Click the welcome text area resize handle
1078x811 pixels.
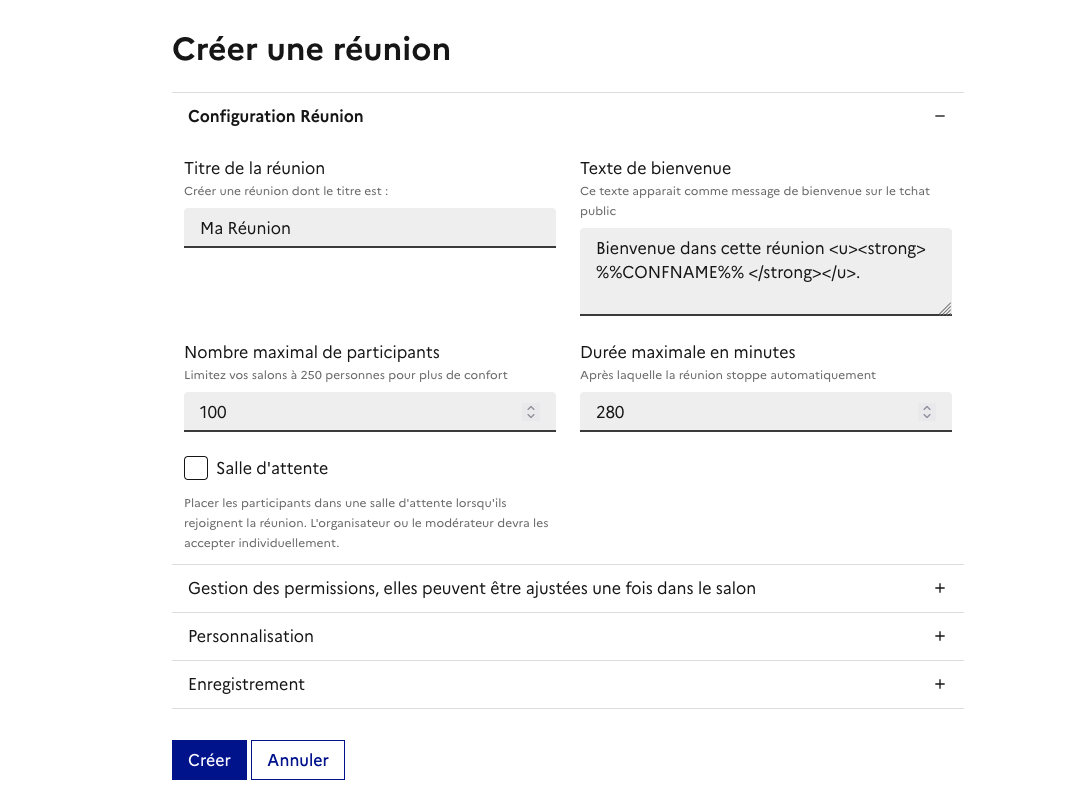(x=945, y=309)
